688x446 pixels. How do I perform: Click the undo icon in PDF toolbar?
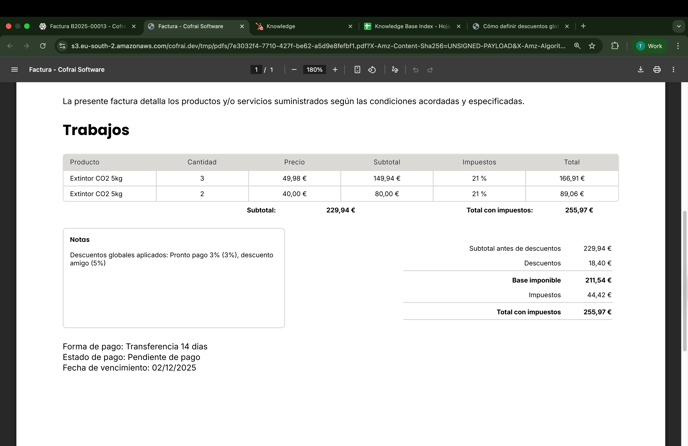pyautogui.click(x=416, y=69)
